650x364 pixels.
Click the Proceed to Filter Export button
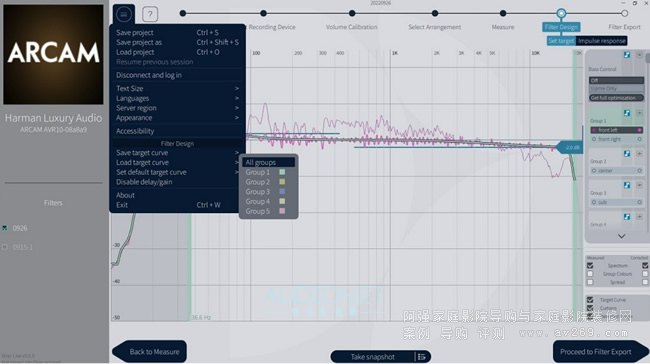[x=596, y=352]
